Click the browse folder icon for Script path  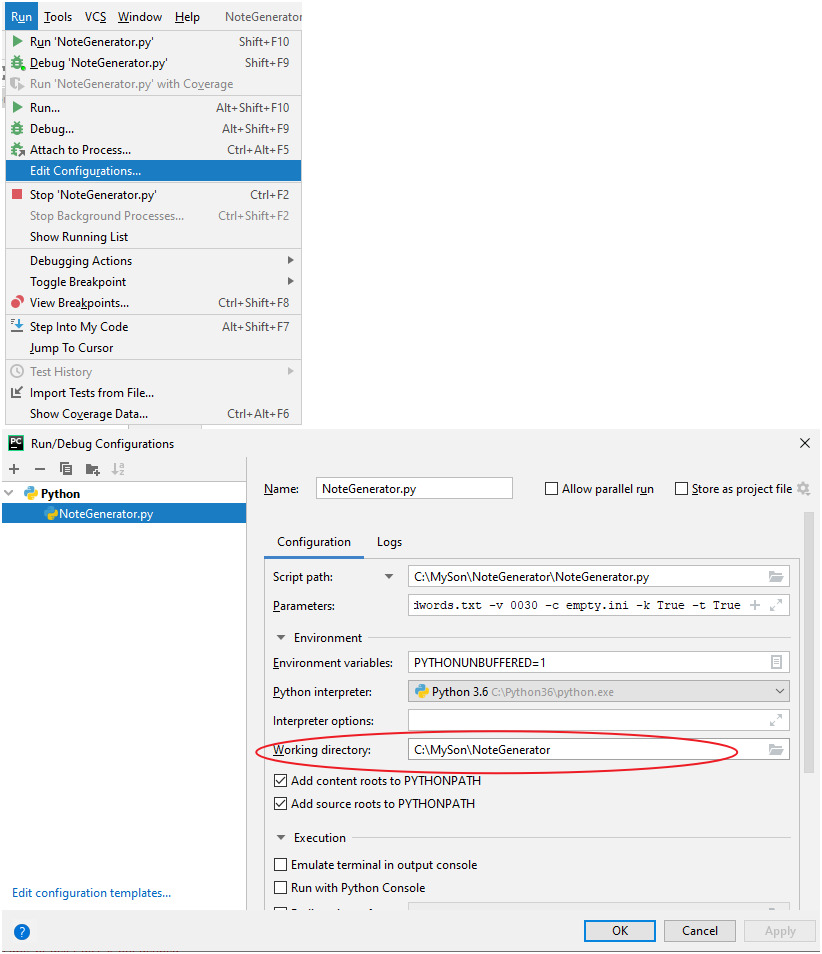pos(776,577)
